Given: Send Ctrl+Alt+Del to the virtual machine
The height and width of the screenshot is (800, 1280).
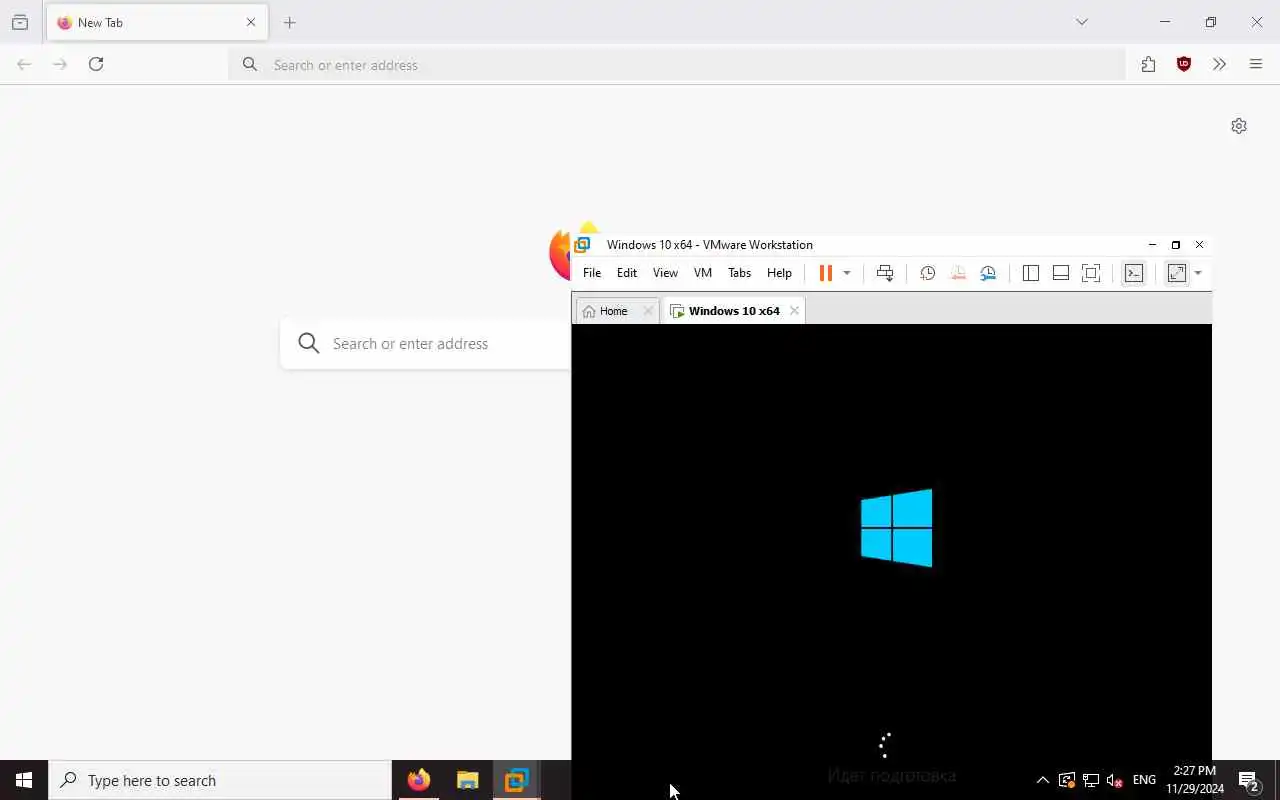Looking at the screenshot, I should pyautogui.click(x=885, y=273).
